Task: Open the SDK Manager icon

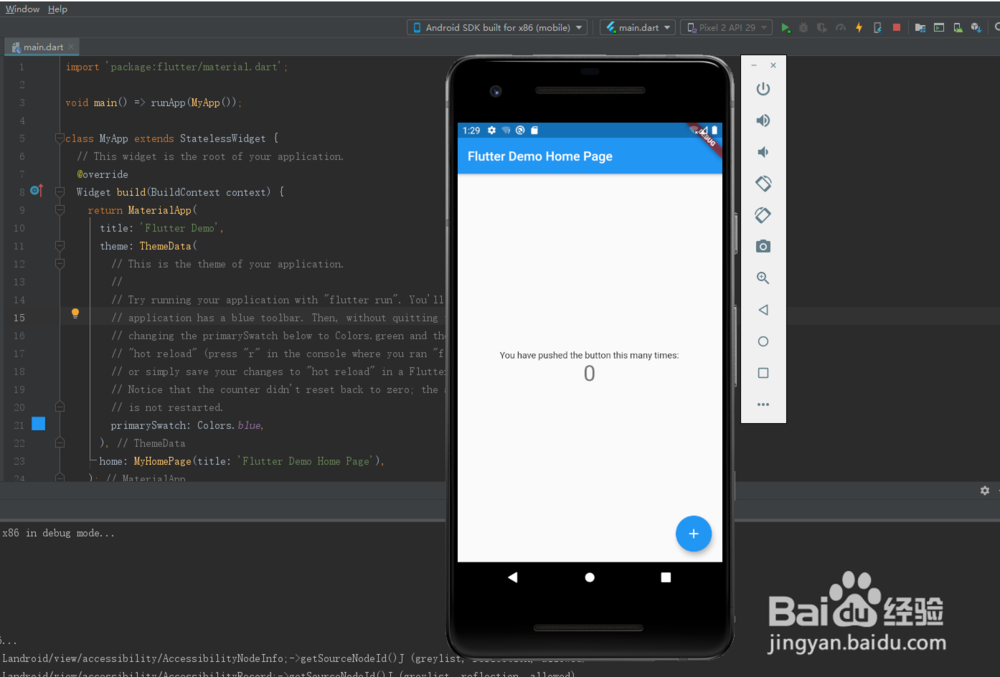Action: (x=976, y=27)
